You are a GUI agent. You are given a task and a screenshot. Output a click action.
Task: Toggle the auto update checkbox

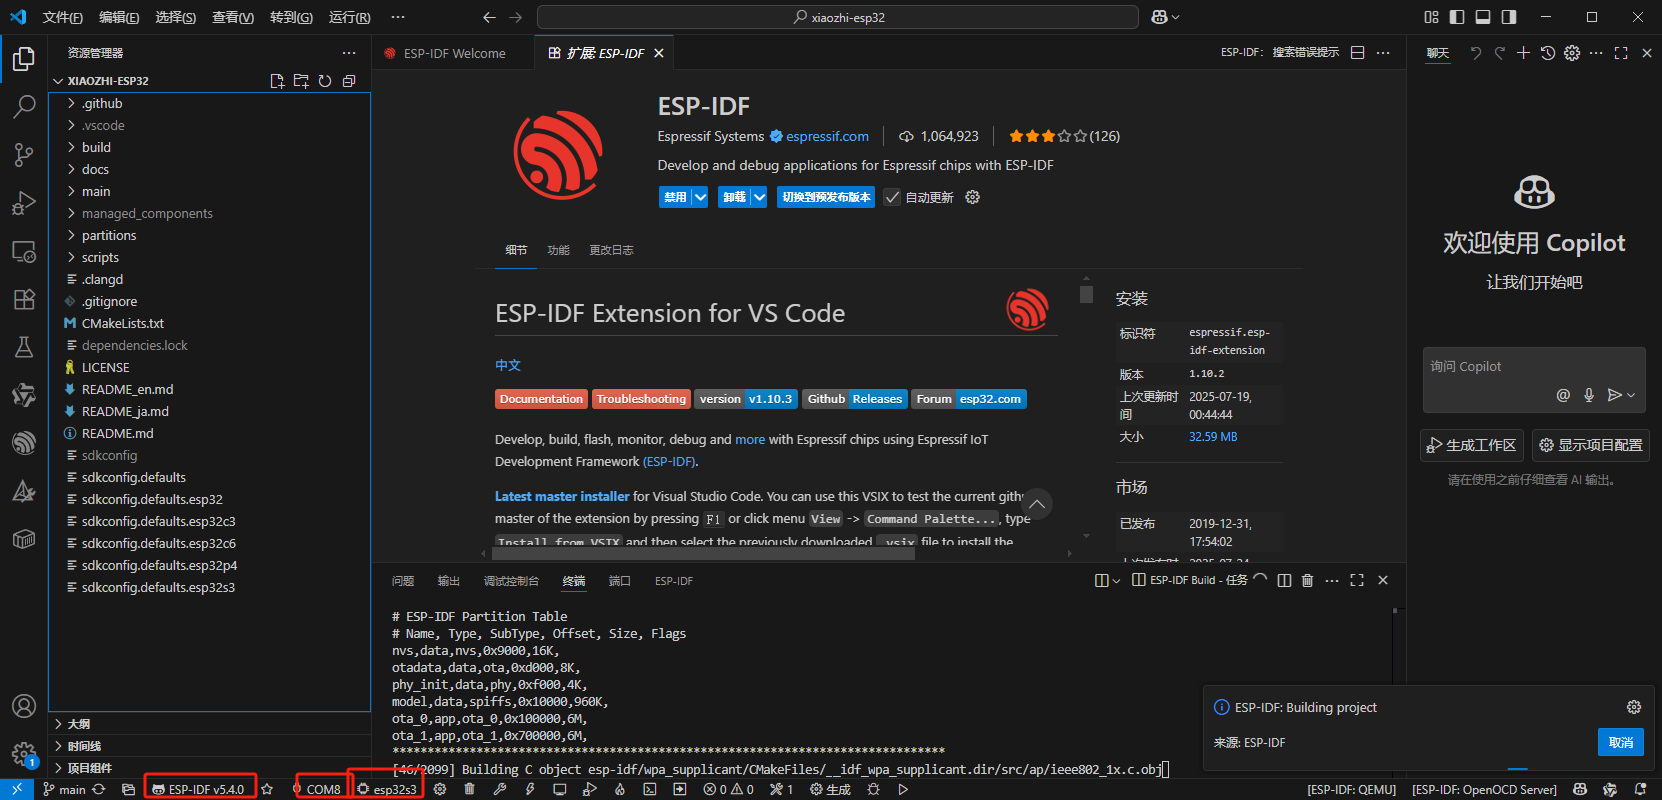(x=892, y=197)
